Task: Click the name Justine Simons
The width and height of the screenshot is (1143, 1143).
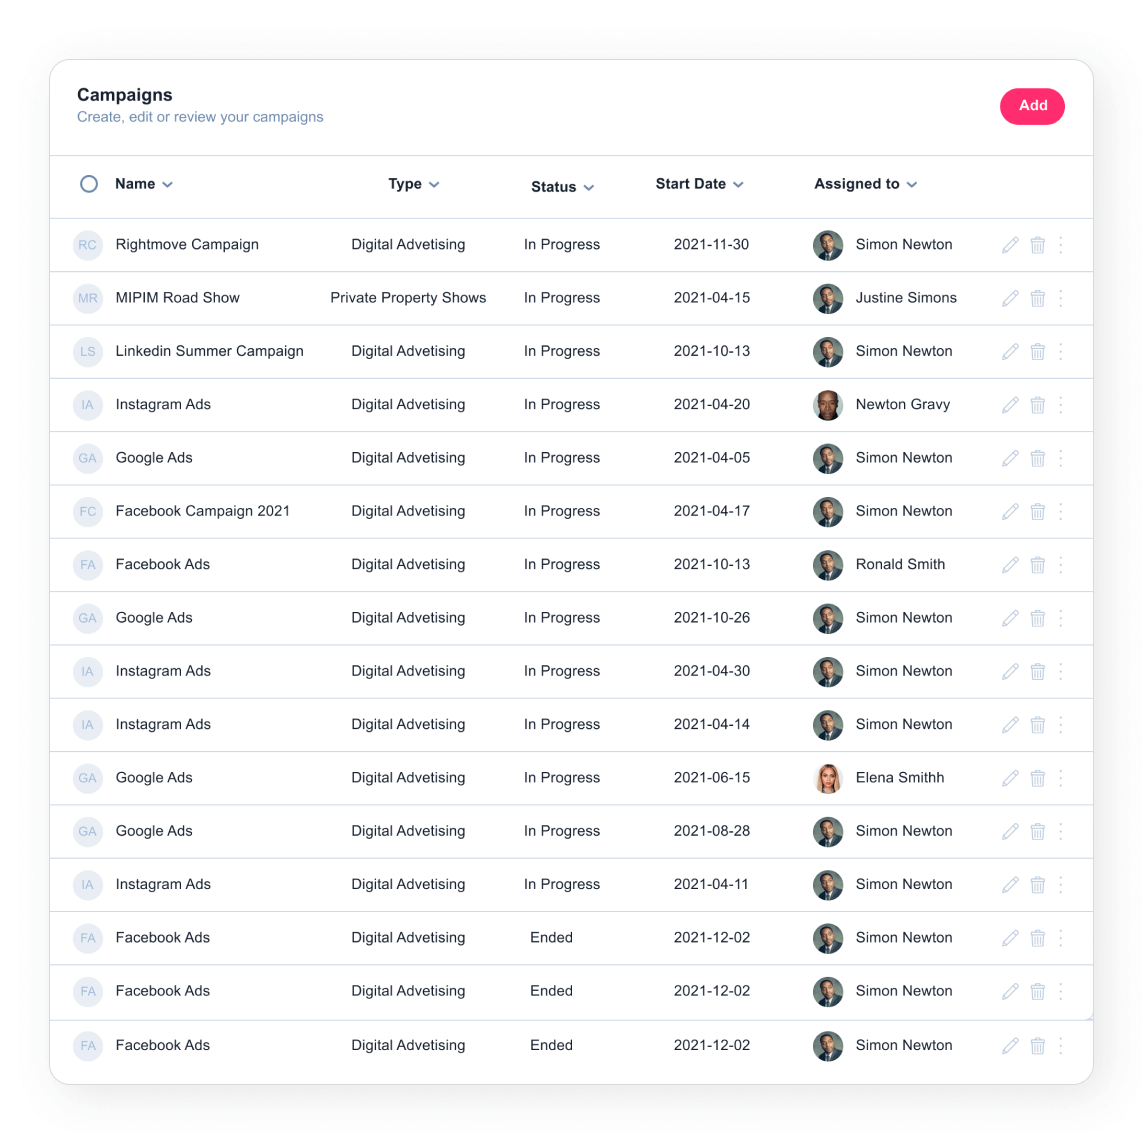Action: coord(906,297)
